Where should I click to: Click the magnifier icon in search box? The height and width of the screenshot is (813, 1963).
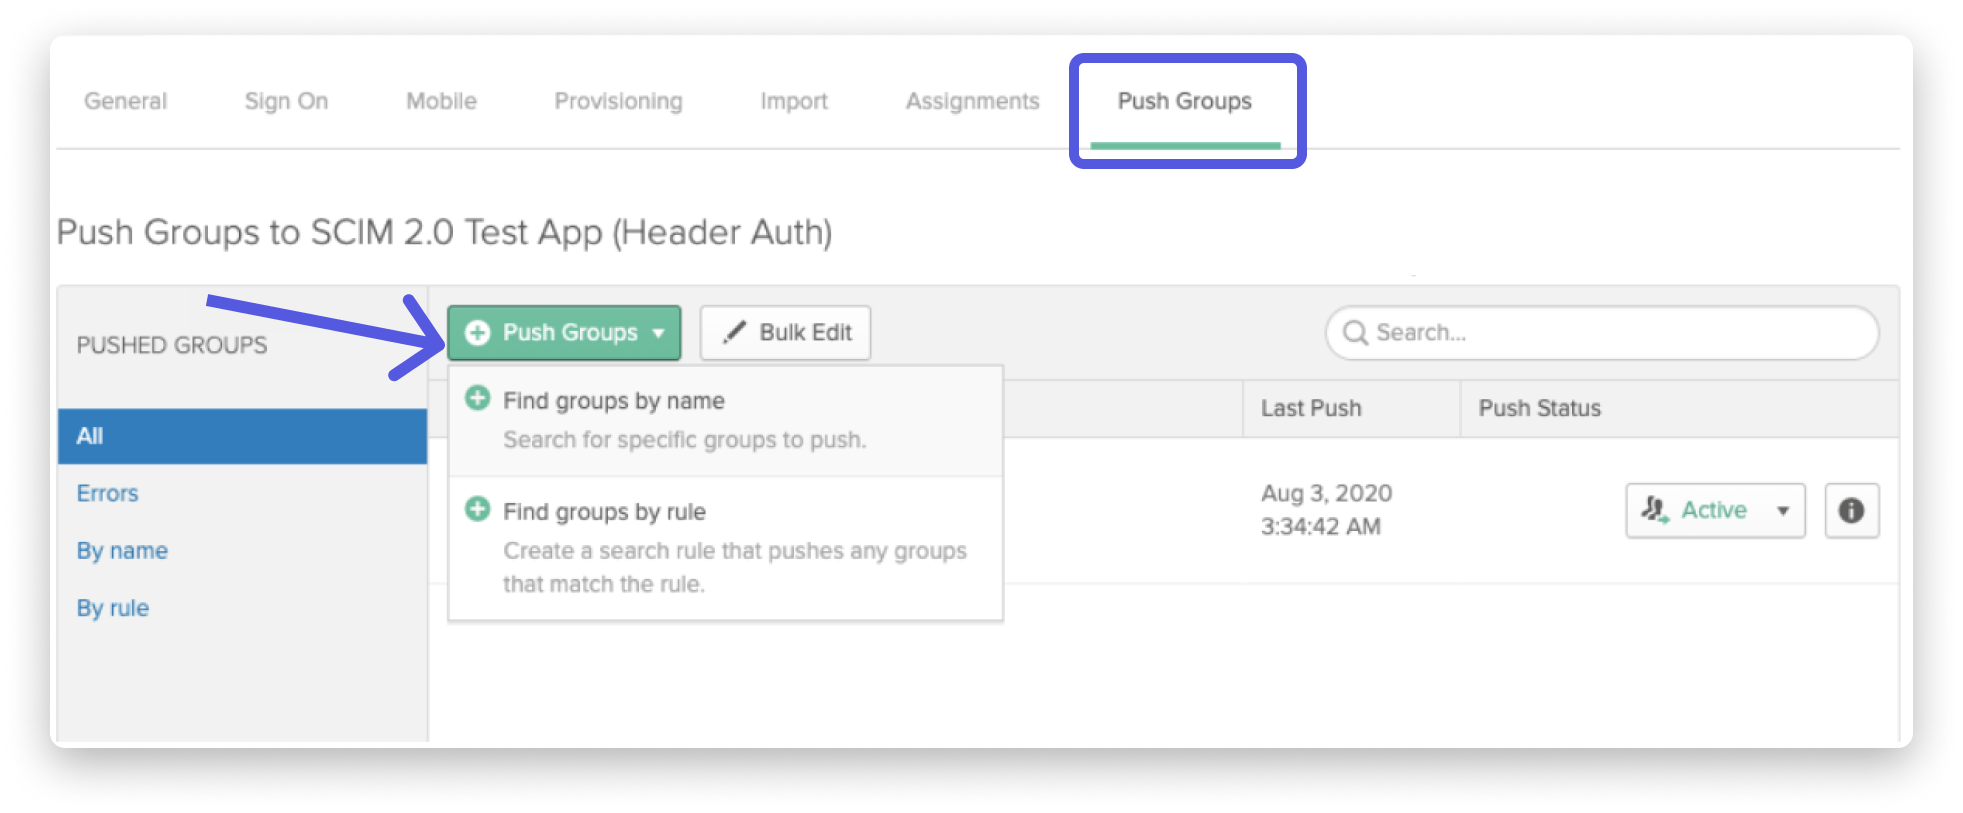(x=1355, y=332)
